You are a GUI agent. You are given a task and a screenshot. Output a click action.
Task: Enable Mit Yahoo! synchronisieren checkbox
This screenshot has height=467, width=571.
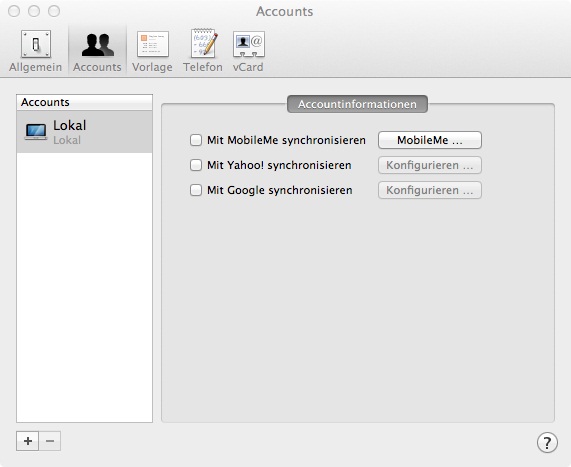196,165
